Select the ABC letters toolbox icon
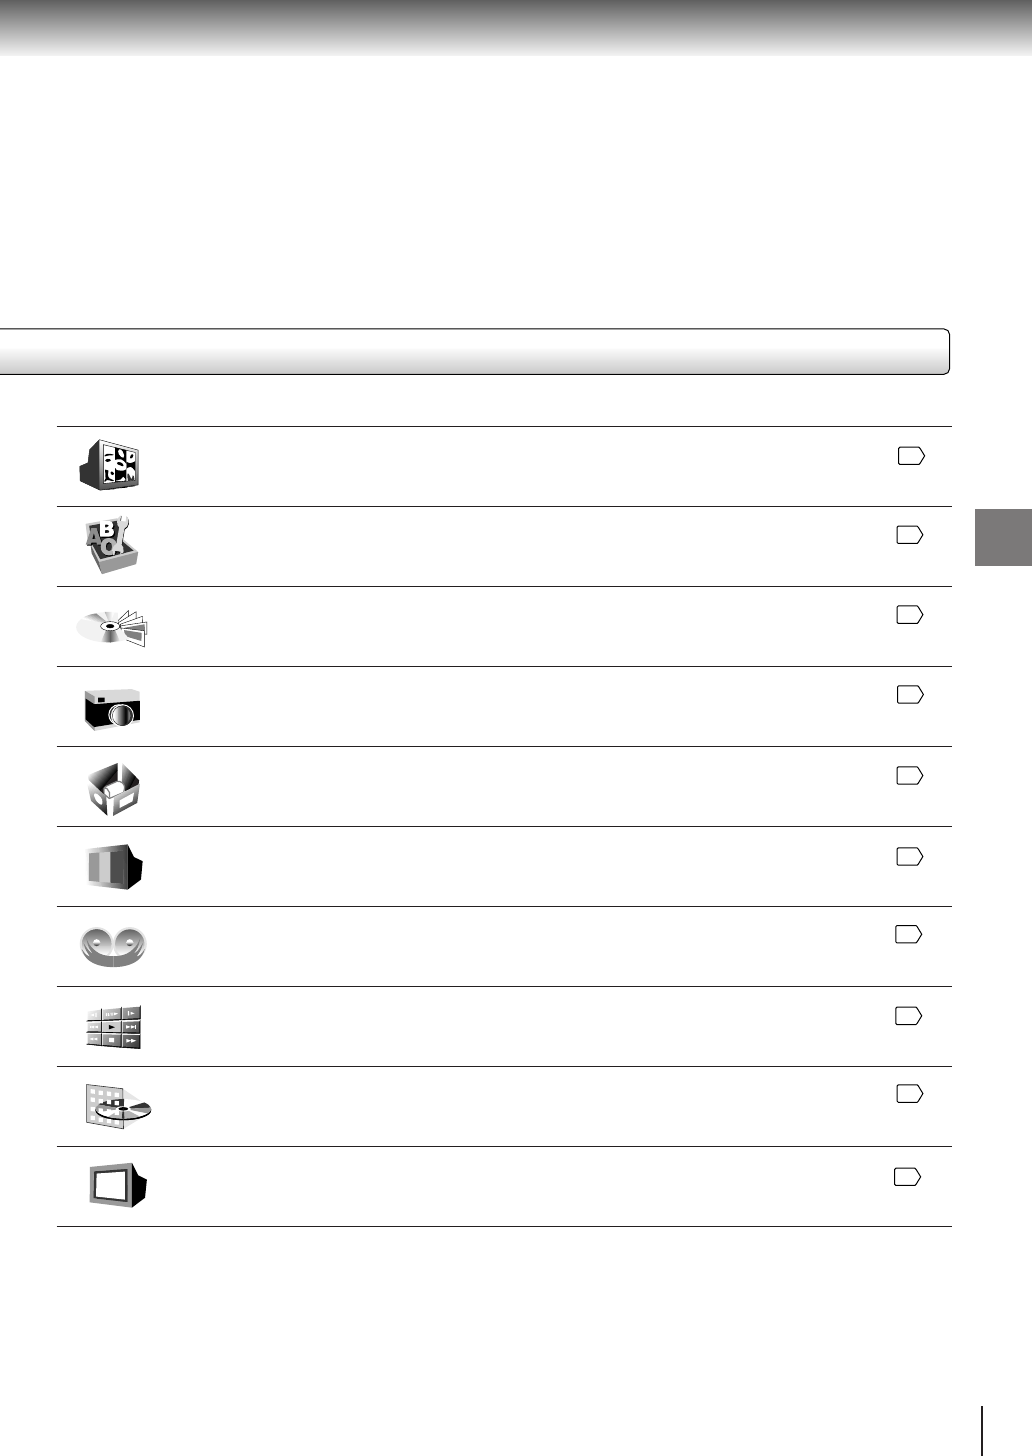This screenshot has width=1032, height=1456. click(111, 545)
